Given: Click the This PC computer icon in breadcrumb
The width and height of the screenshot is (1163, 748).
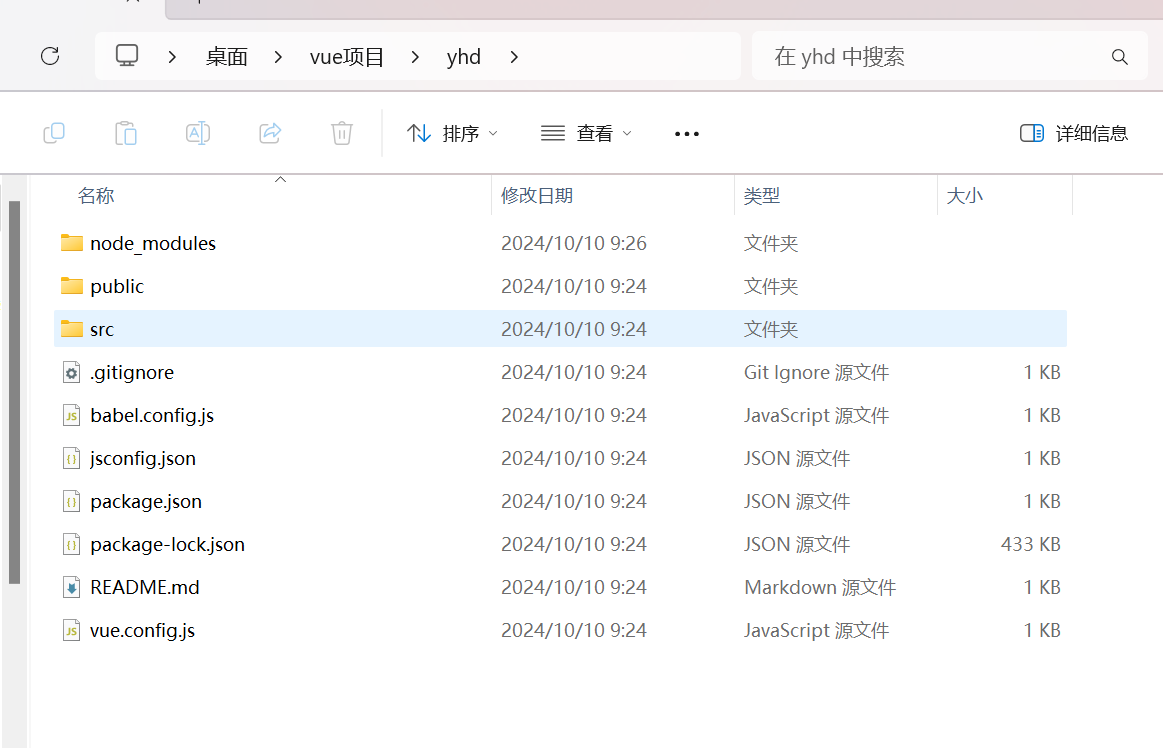Looking at the screenshot, I should (126, 56).
